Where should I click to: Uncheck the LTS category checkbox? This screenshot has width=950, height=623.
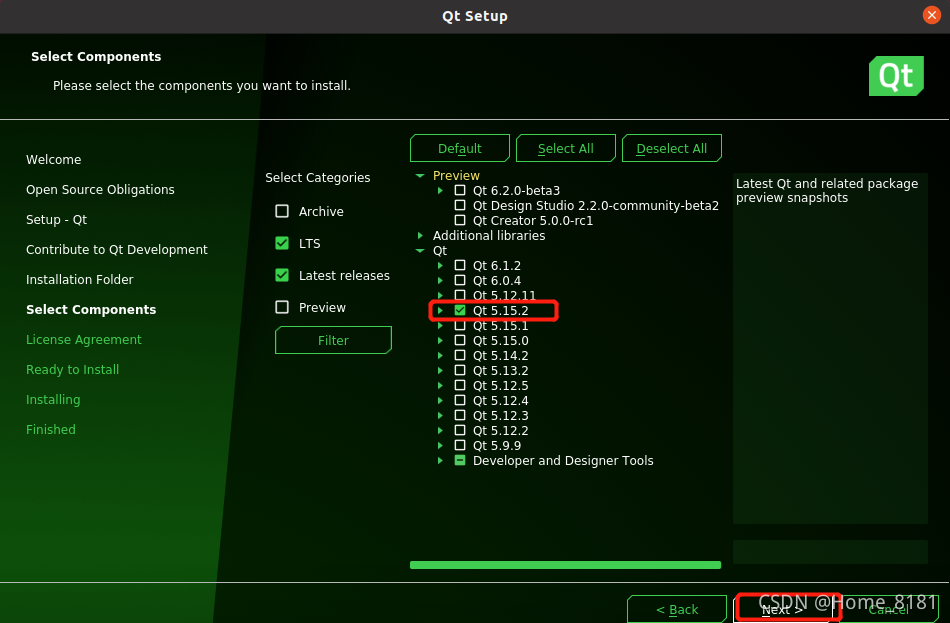[282, 243]
